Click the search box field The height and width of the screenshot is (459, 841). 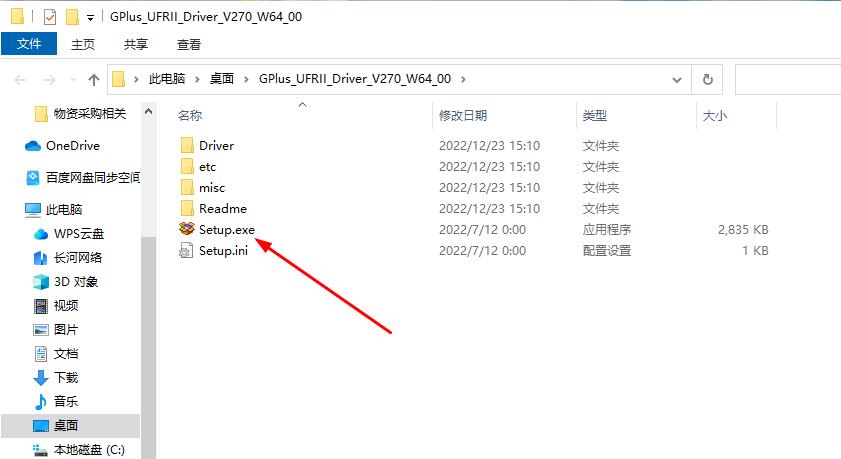787,79
